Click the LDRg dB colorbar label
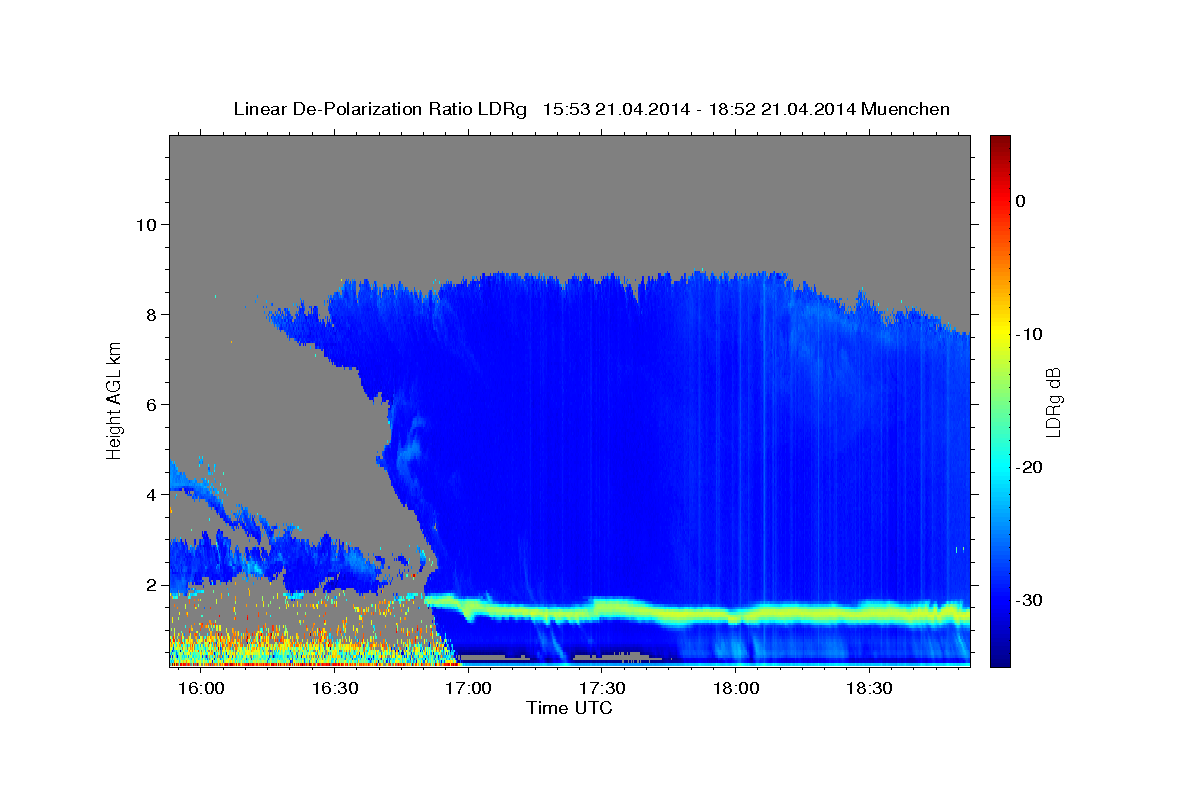The height and width of the screenshot is (800, 1200). click(1052, 401)
